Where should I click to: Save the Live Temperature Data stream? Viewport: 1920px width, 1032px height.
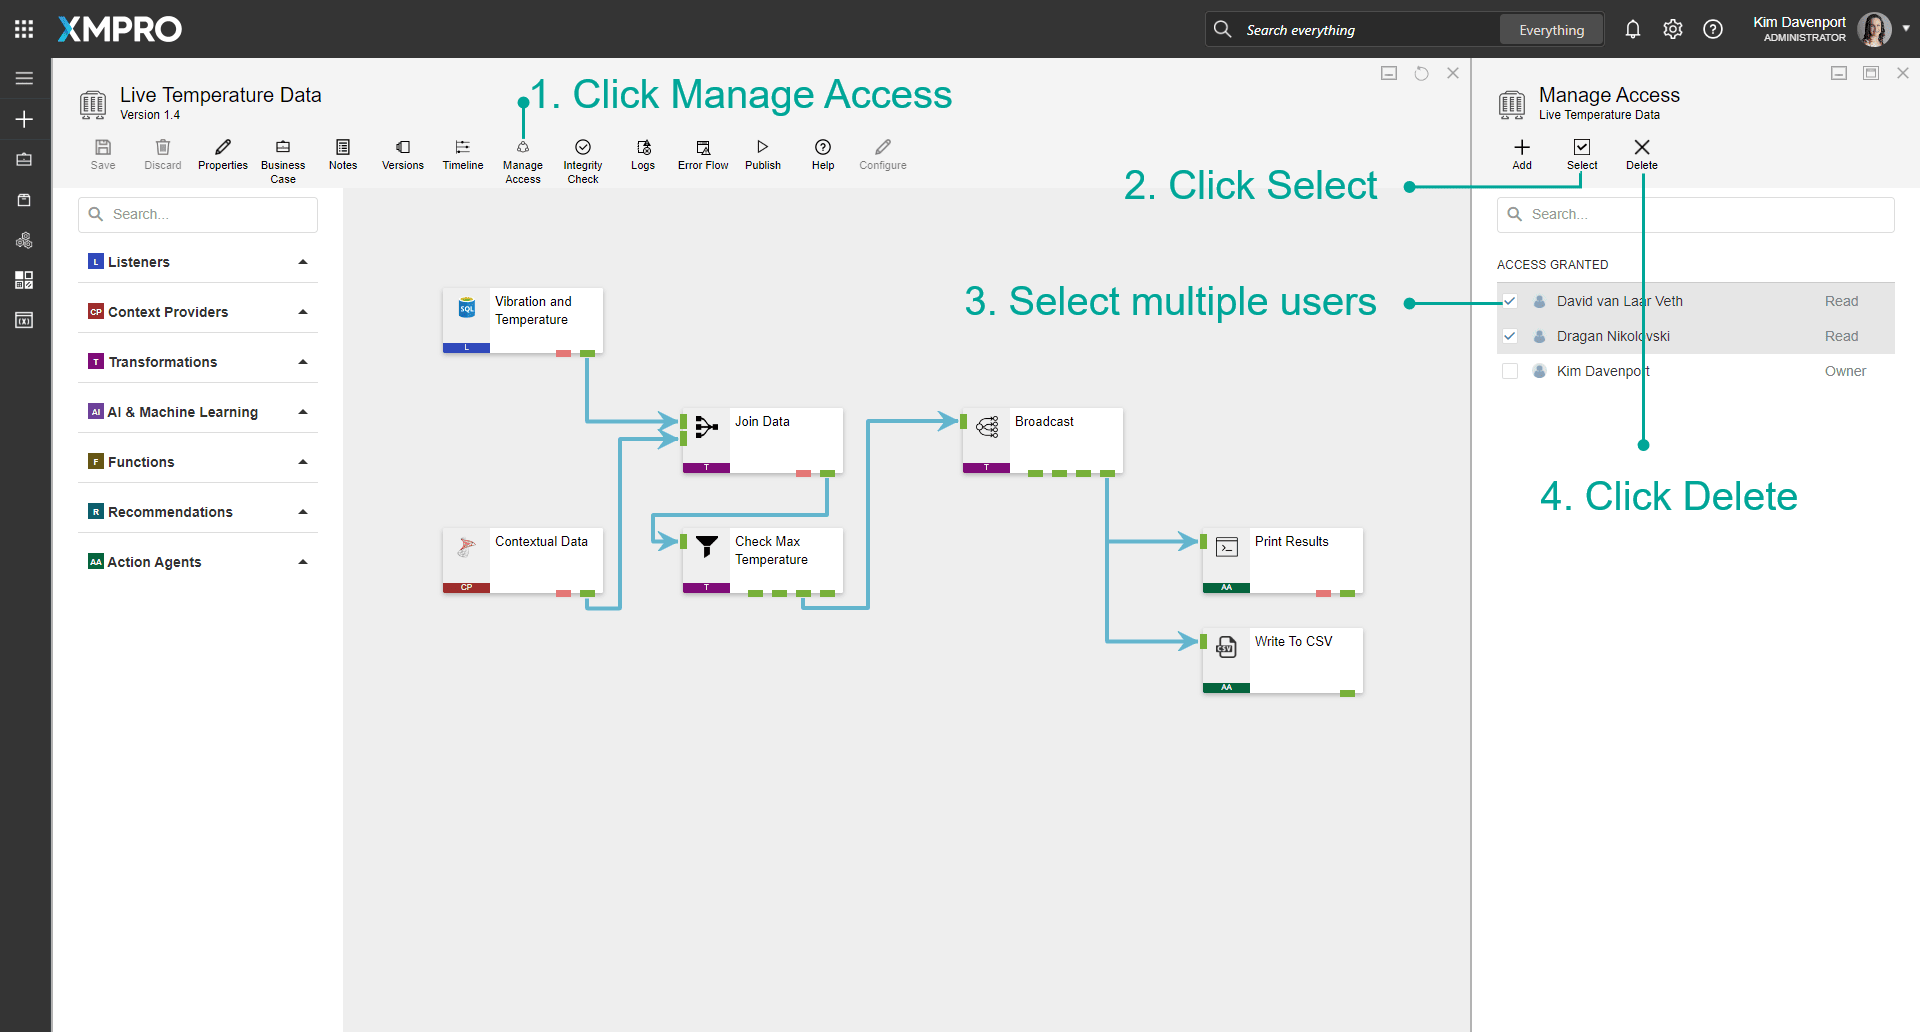coord(103,155)
